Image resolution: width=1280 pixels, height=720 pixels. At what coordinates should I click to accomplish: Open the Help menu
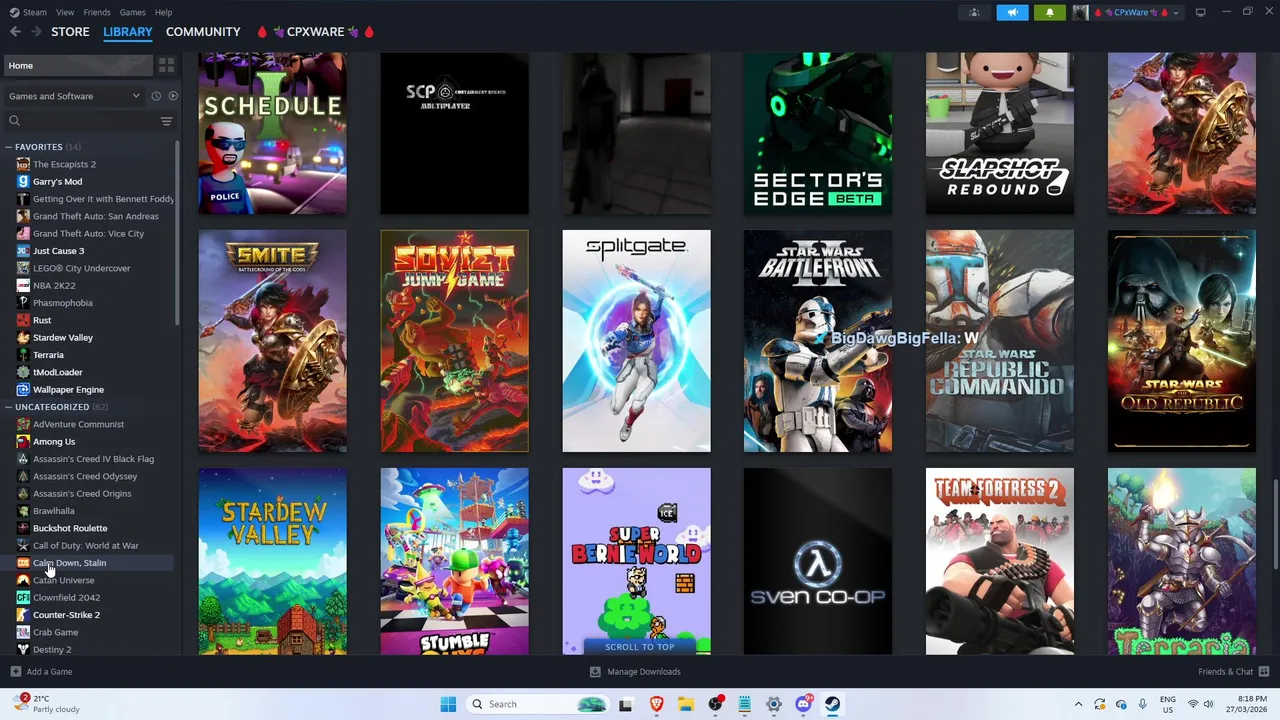click(x=163, y=12)
